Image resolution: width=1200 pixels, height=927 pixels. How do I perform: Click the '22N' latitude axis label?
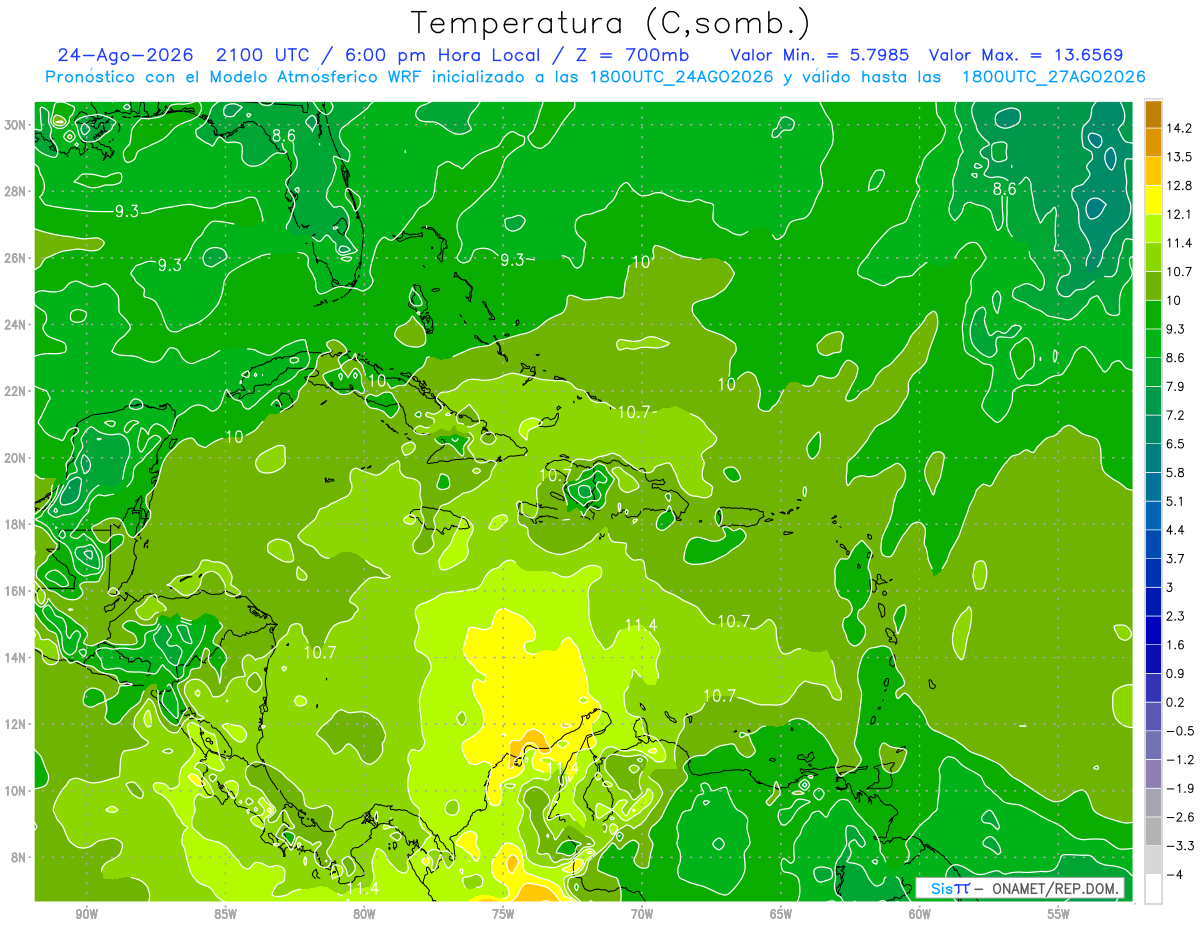17,391
